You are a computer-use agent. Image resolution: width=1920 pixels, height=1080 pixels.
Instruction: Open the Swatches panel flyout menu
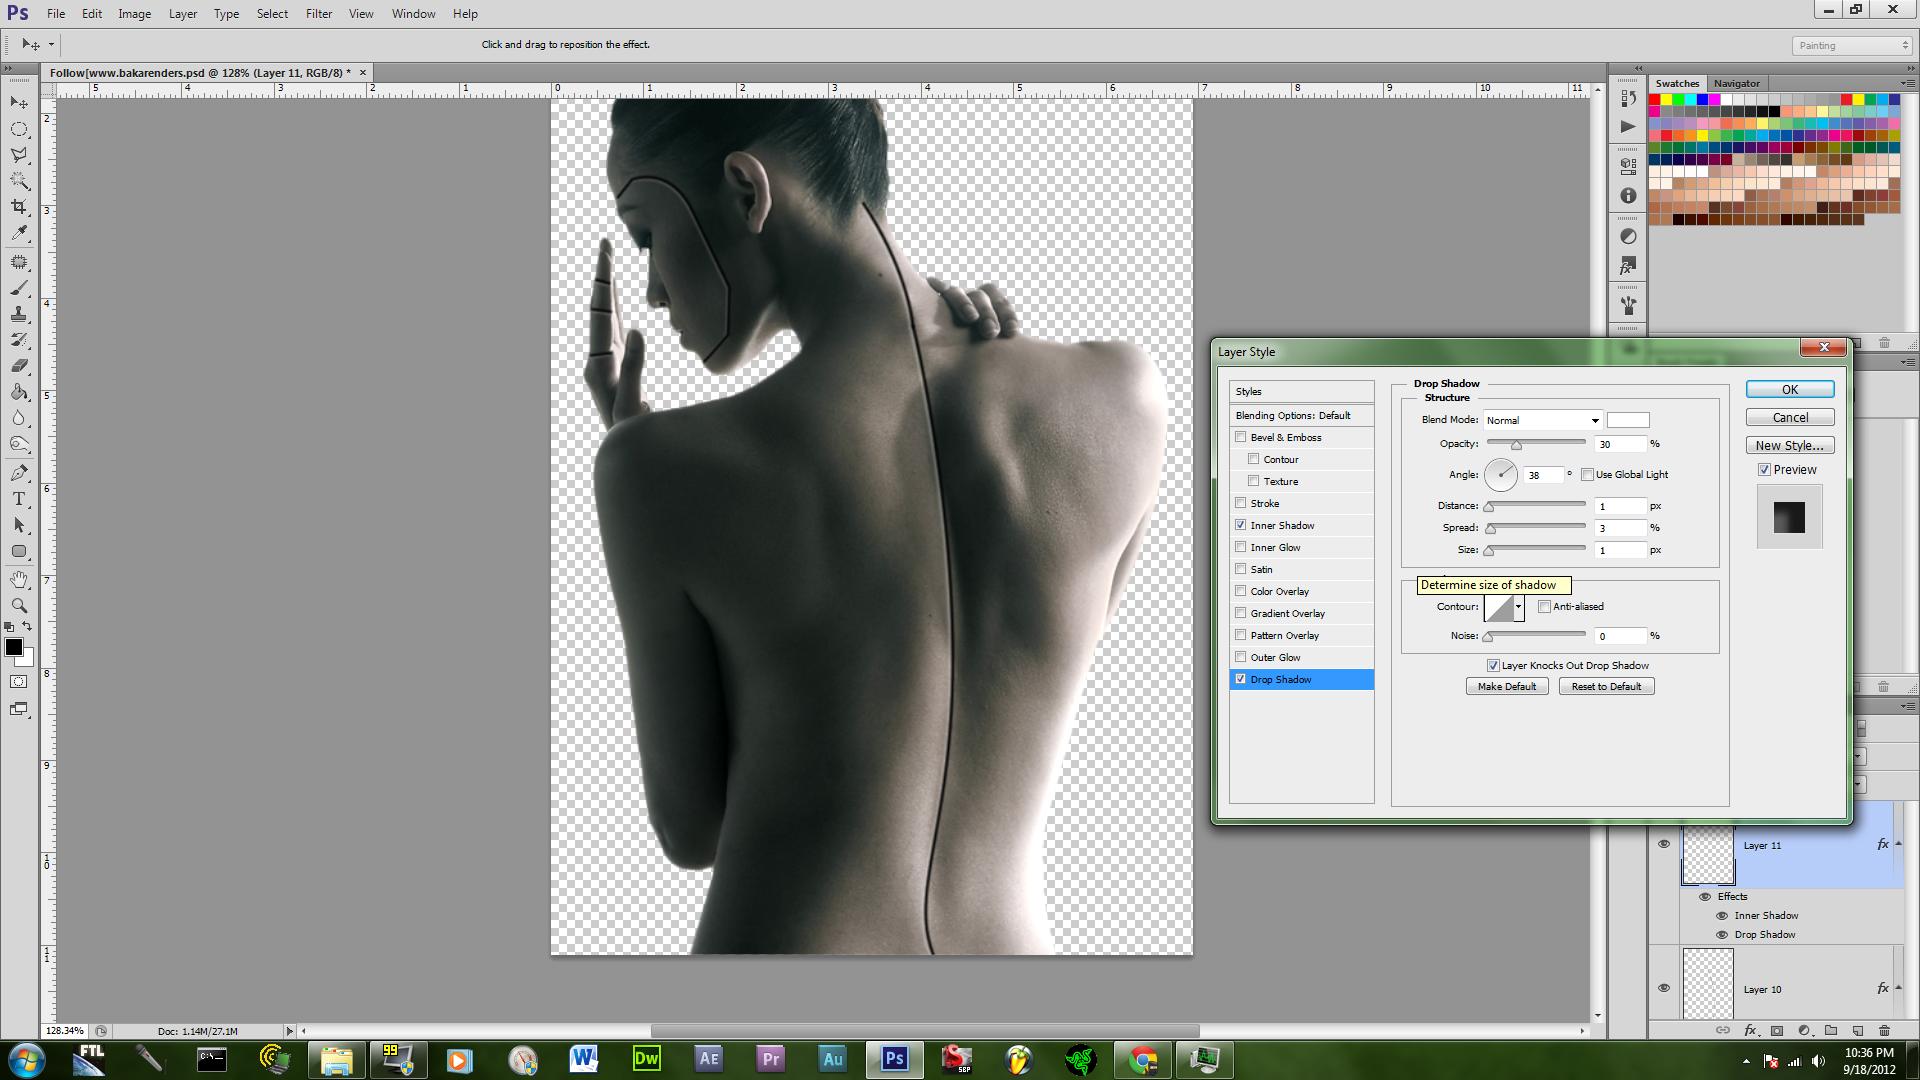click(1906, 83)
